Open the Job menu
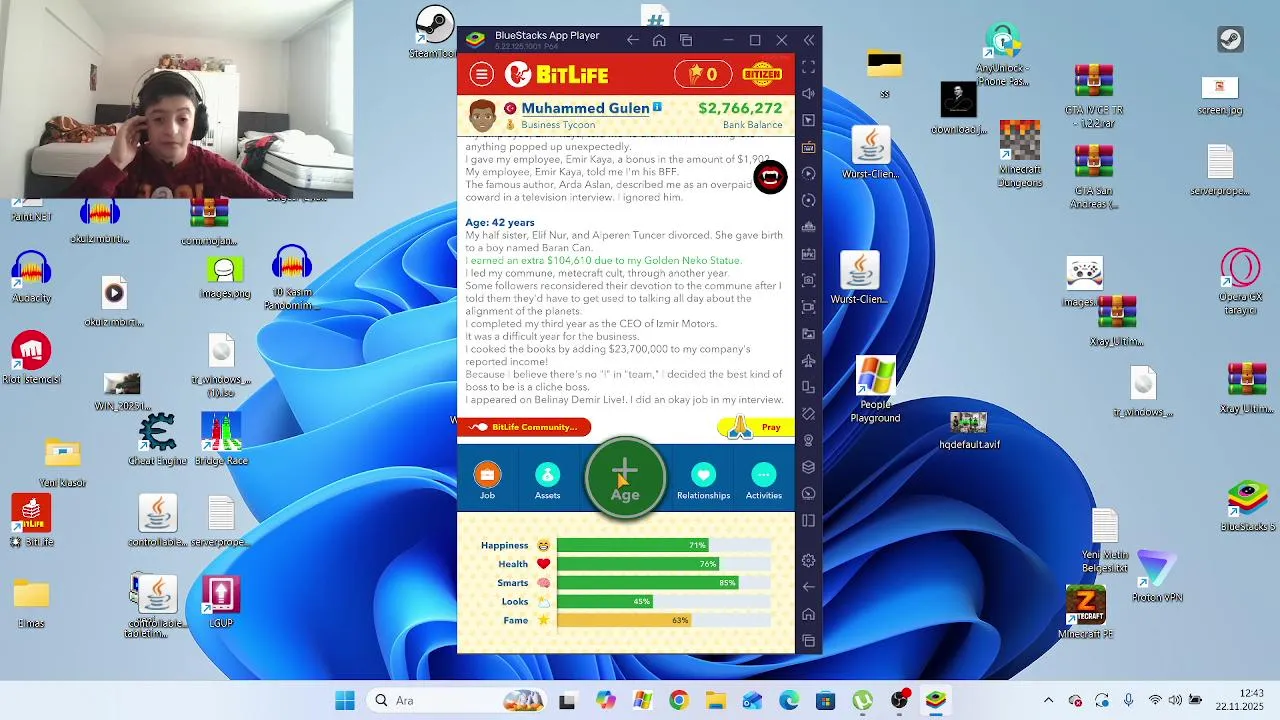Screen dimensions: 1280x720 tap(487, 480)
